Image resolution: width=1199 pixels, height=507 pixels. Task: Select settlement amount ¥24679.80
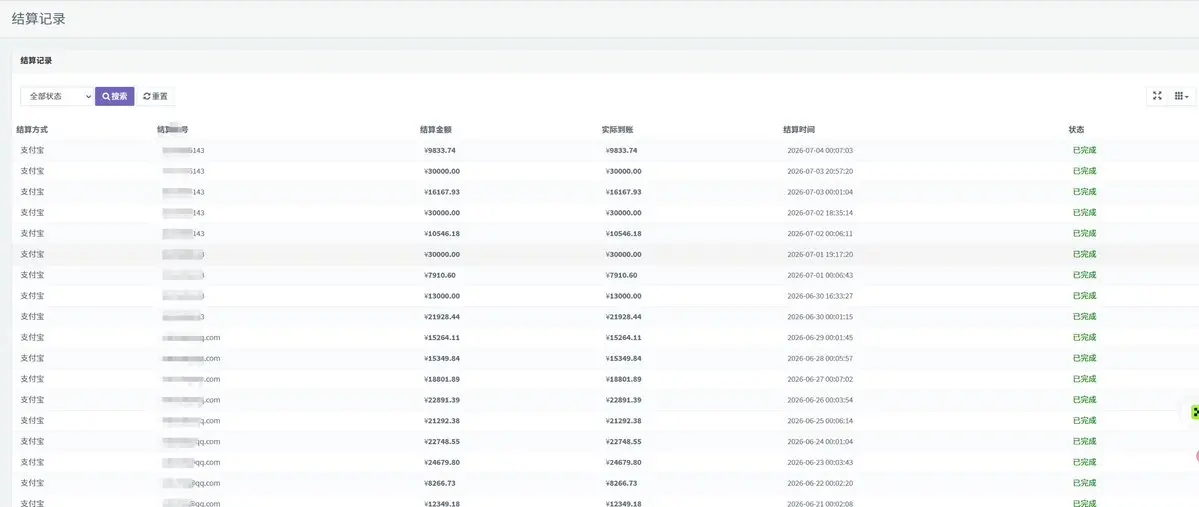442,463
